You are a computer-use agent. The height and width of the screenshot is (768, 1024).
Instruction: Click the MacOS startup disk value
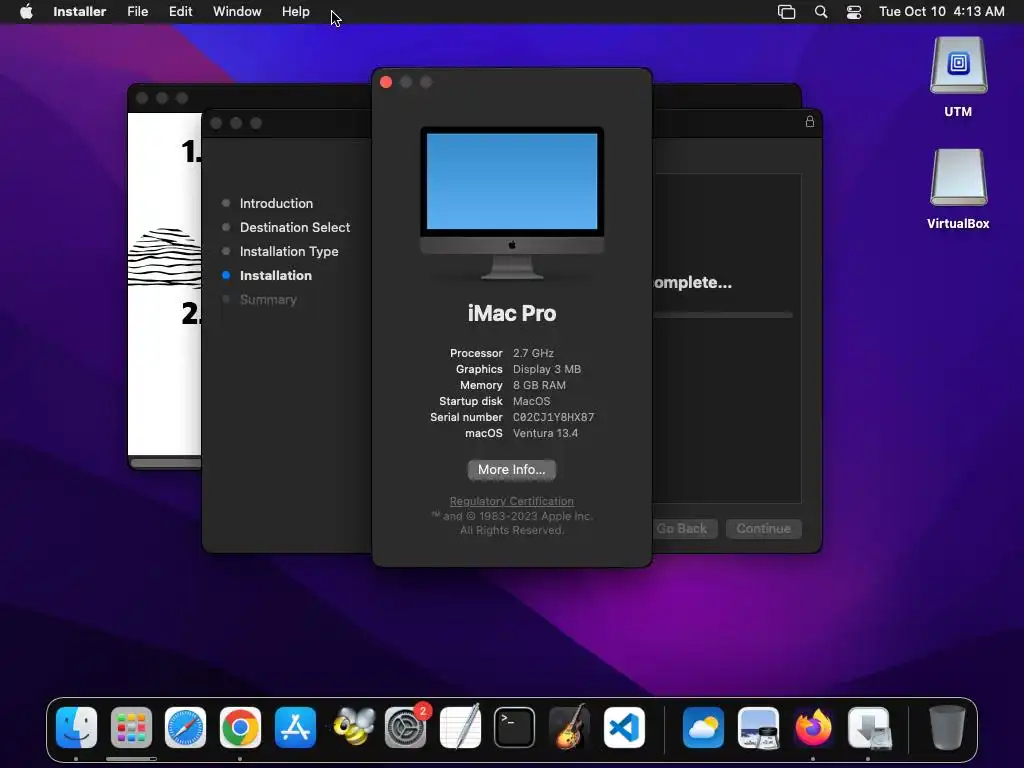[532, 401]
